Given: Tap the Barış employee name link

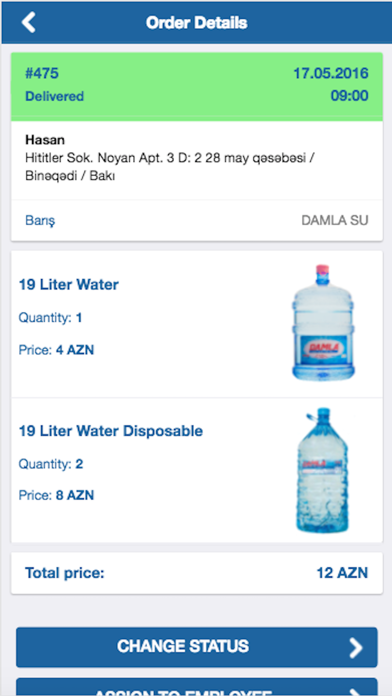Looking at the screenshot, I should pyautogui.click(x=40, y=221).
